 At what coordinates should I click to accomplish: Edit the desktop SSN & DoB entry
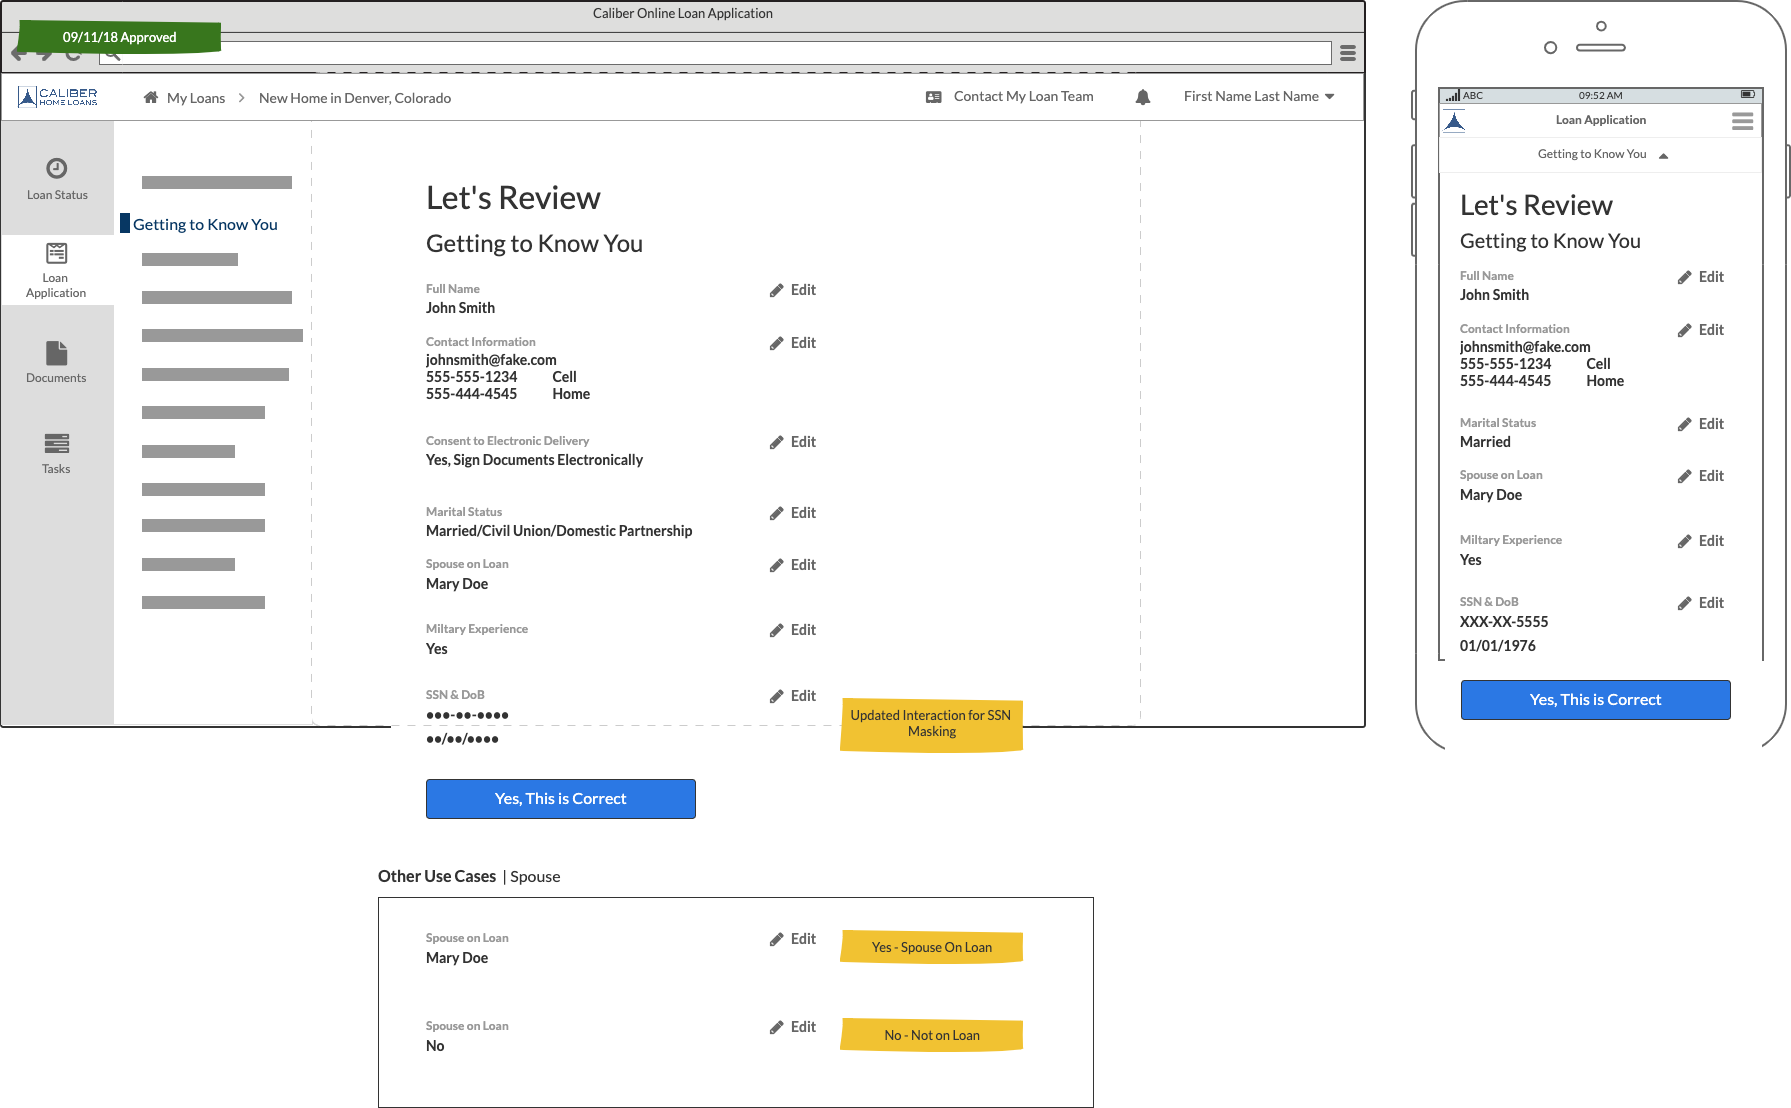point(793,696)
